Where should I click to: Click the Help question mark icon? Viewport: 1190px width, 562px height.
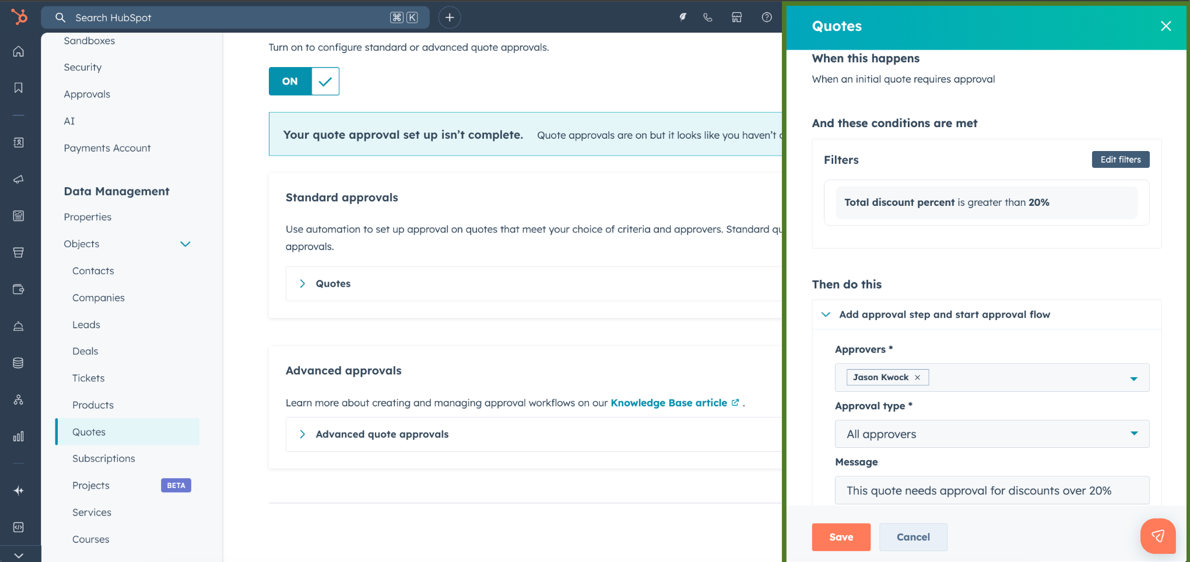tap(767, 17)
